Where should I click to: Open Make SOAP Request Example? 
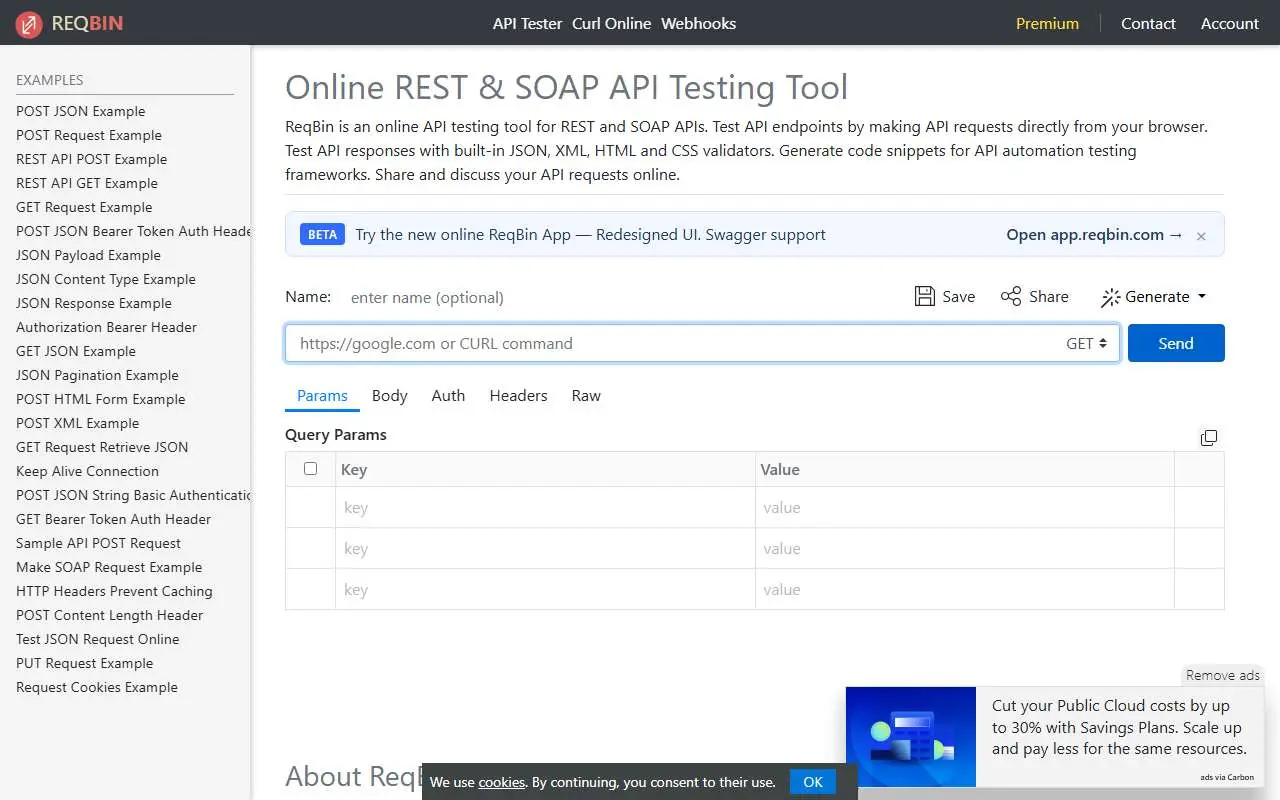pos(109,567)
